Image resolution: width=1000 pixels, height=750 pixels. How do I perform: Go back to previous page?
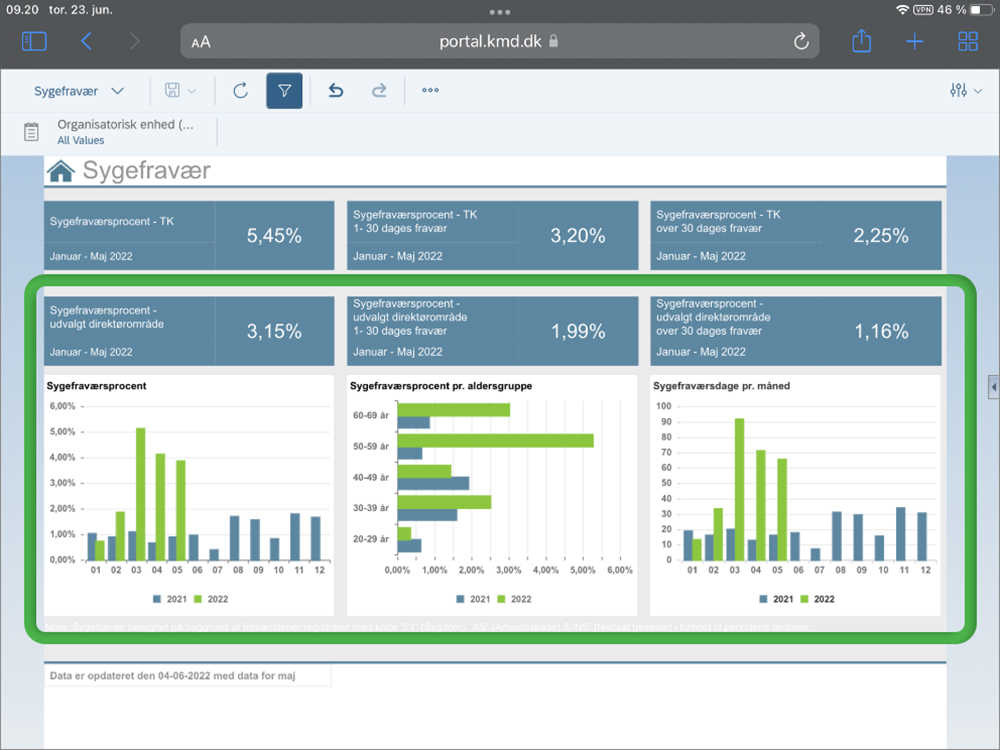[86, 41]
